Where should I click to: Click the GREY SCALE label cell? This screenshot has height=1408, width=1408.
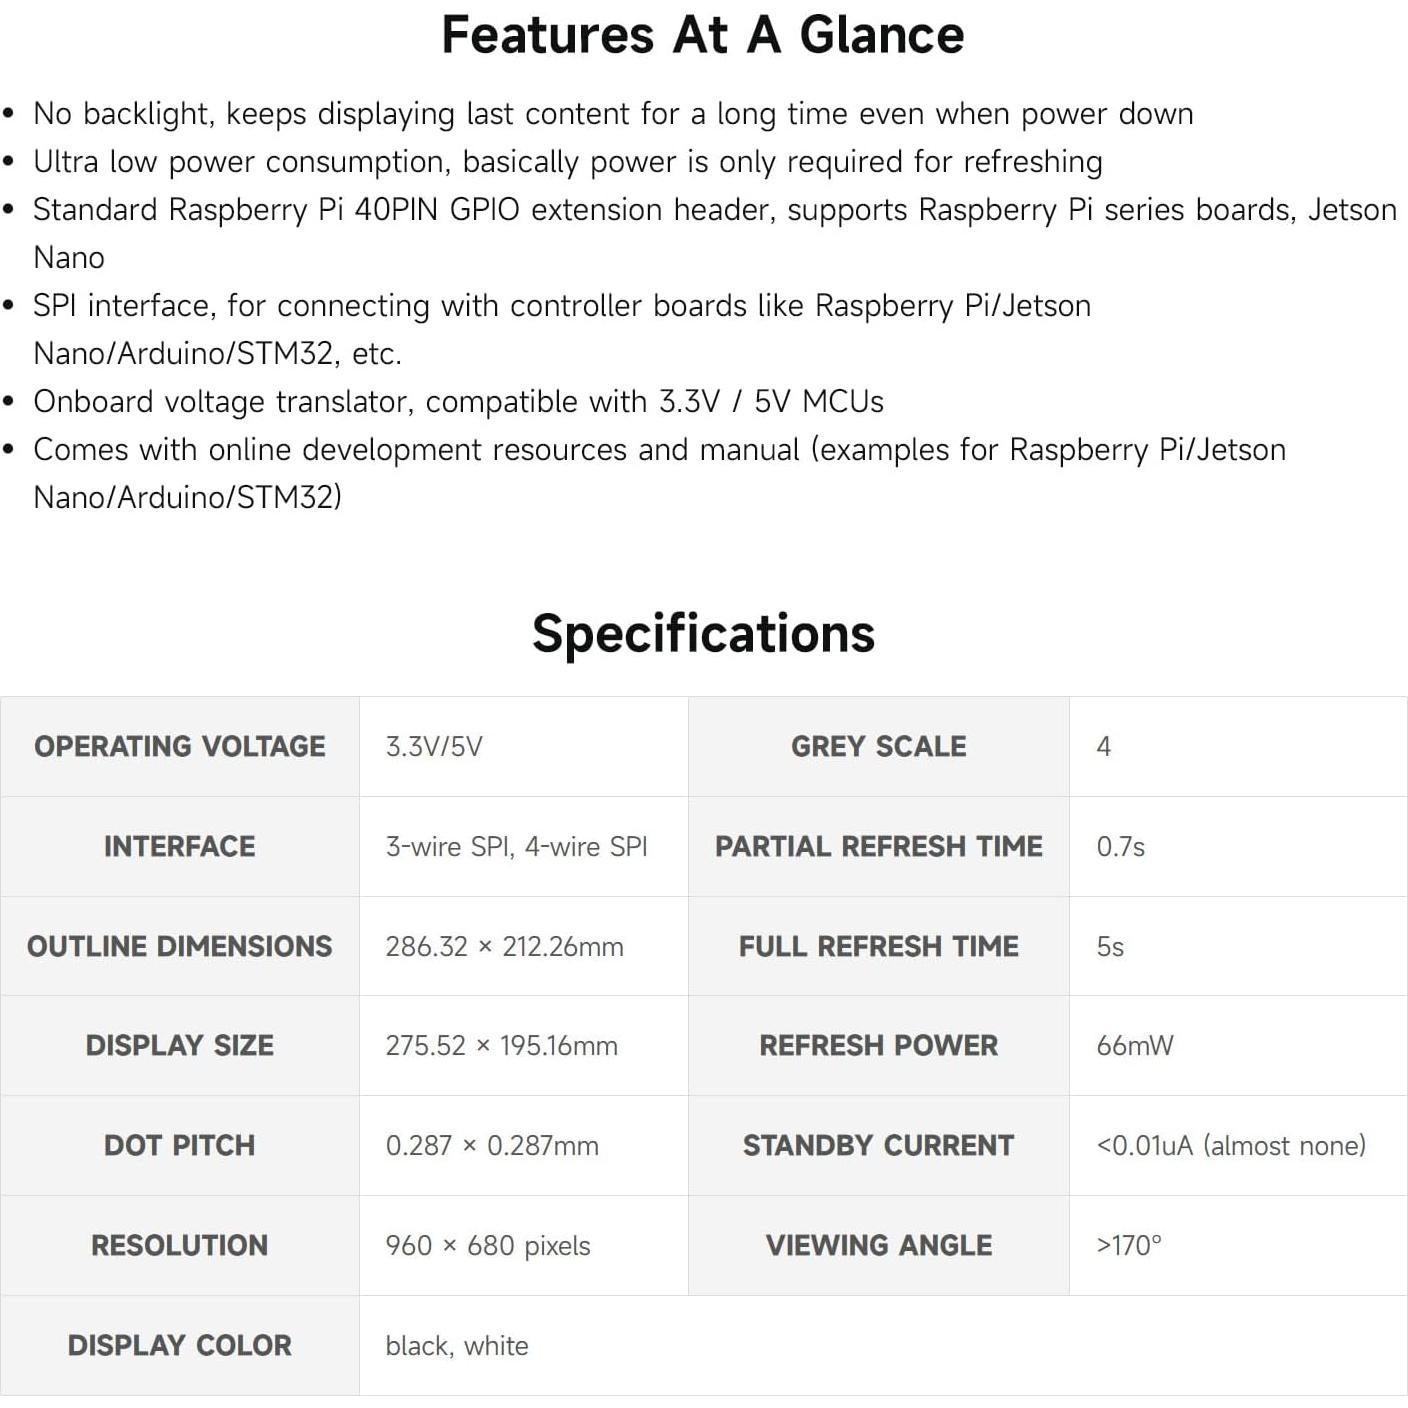pyautogui.click(x=878, y=747)
